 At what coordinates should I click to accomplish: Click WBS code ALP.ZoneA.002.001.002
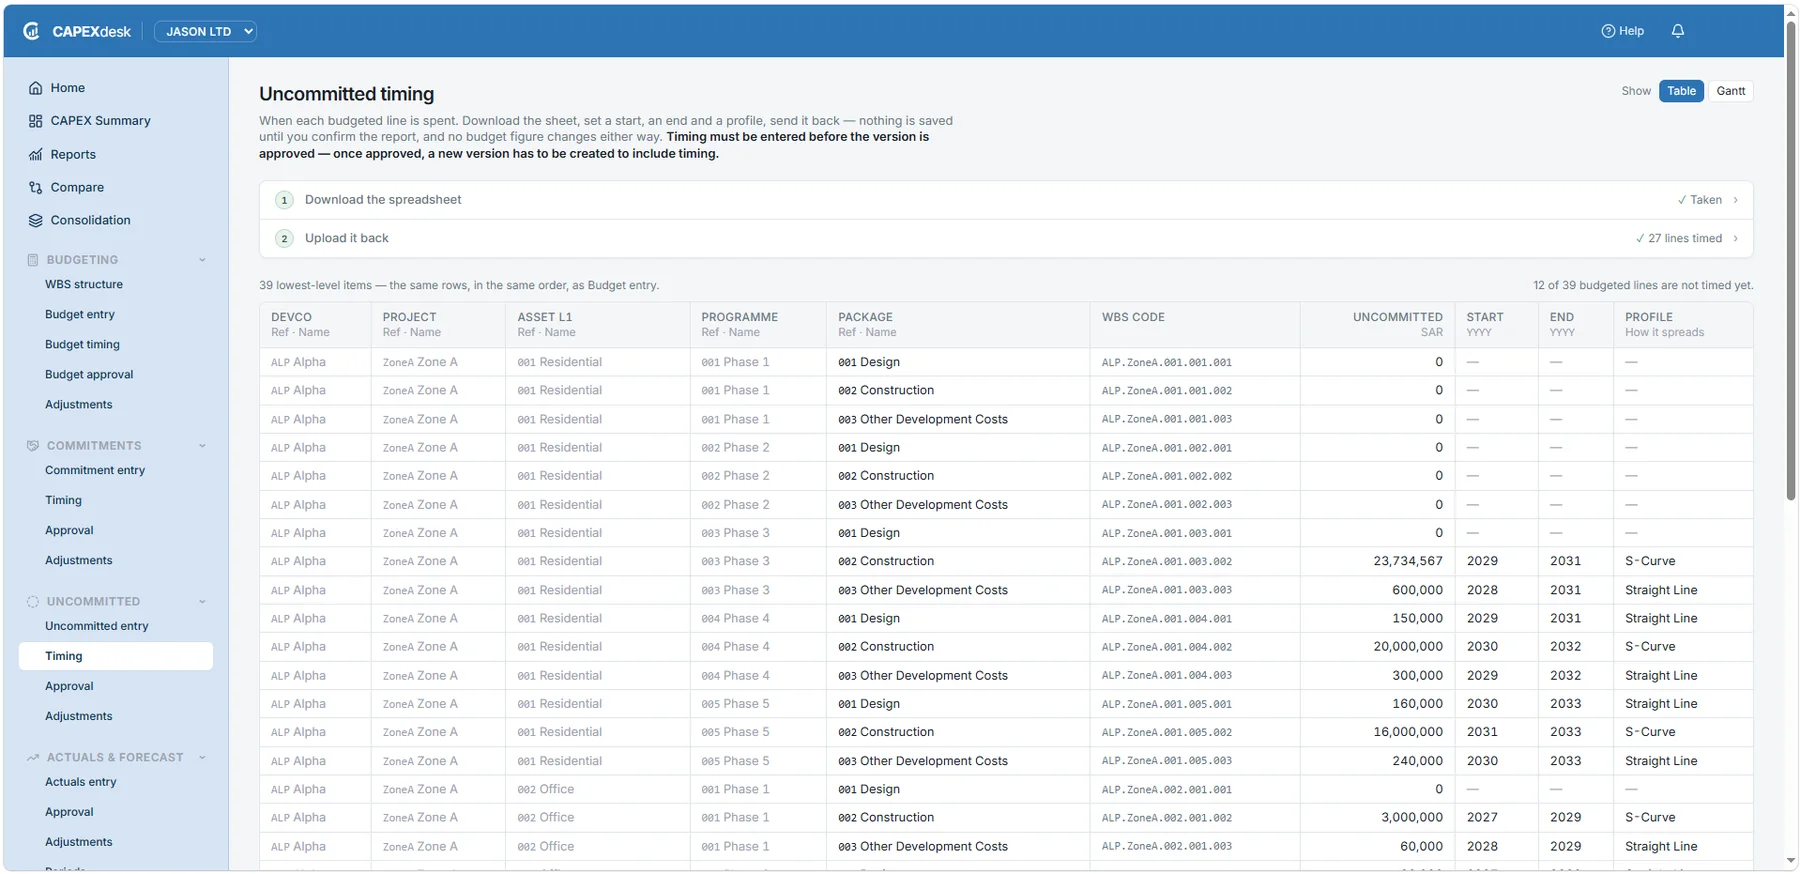(1167, 819)
